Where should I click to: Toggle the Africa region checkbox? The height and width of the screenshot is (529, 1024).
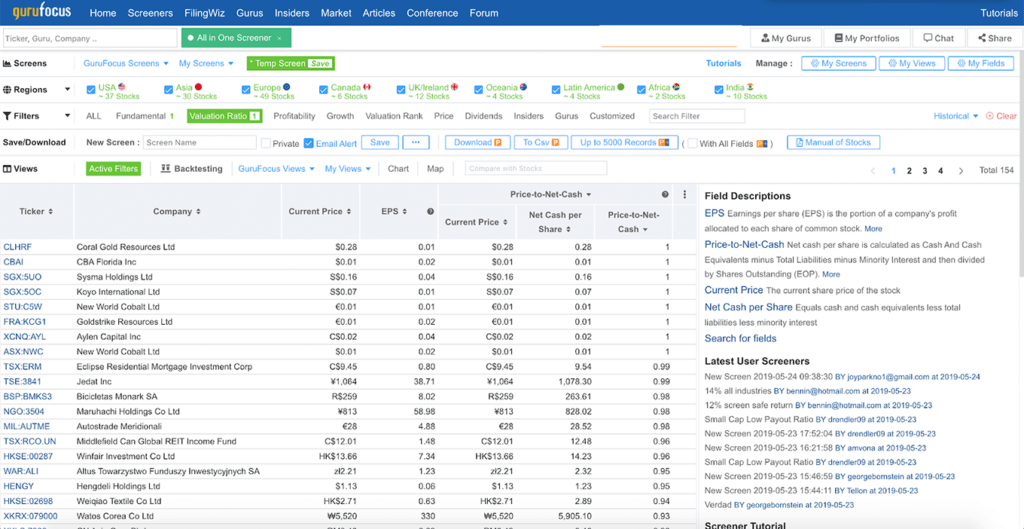coord(641,89)
